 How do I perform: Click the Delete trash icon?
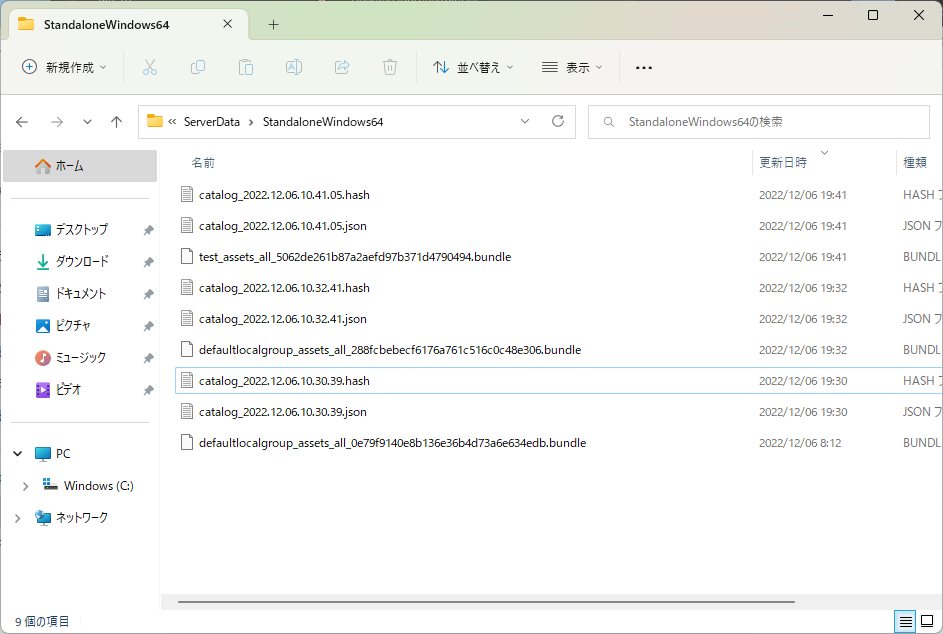[390, 67]
